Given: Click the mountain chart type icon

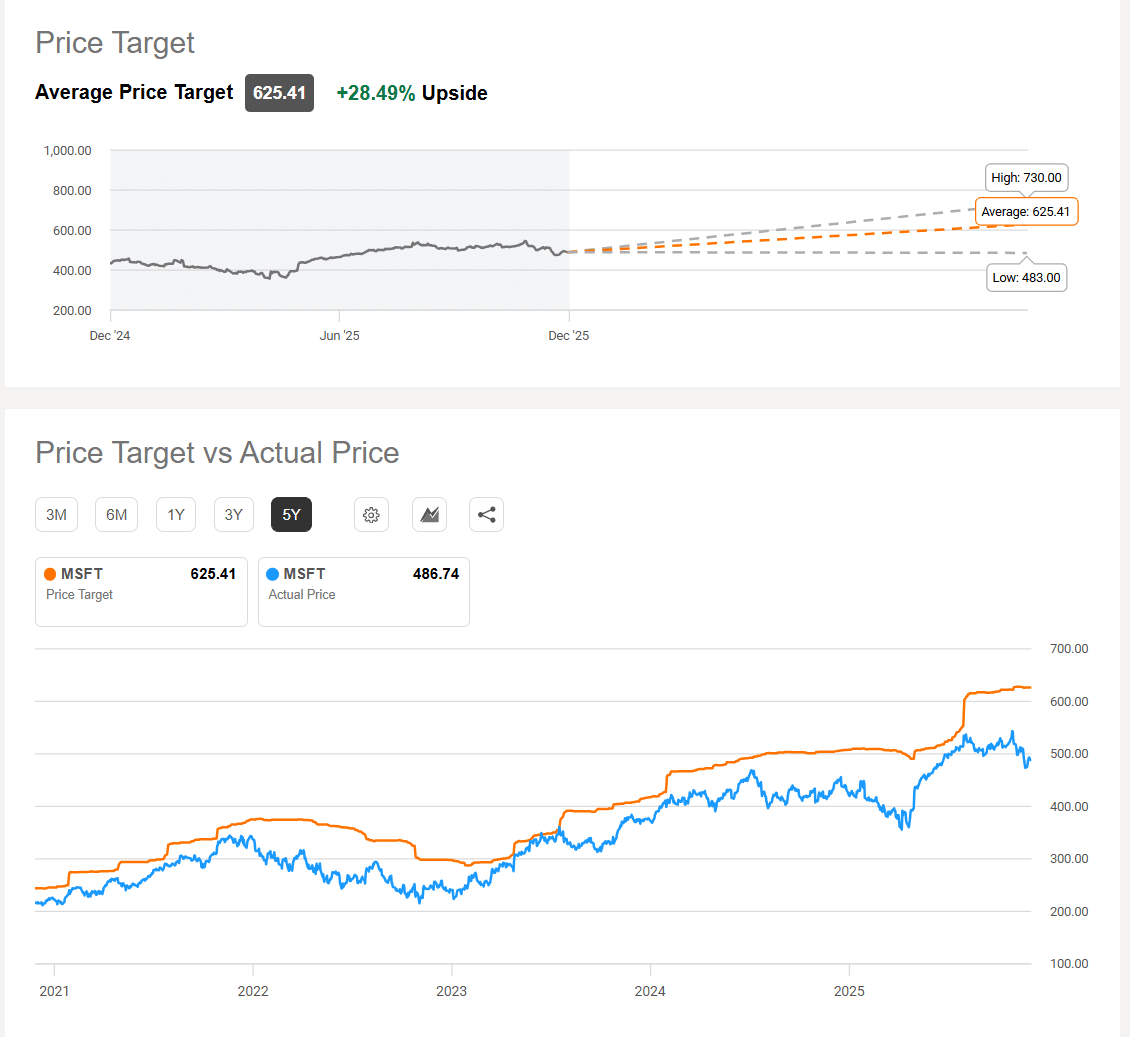Looking at the screenshot, I should pyautogui.click(x=429, y=515).
